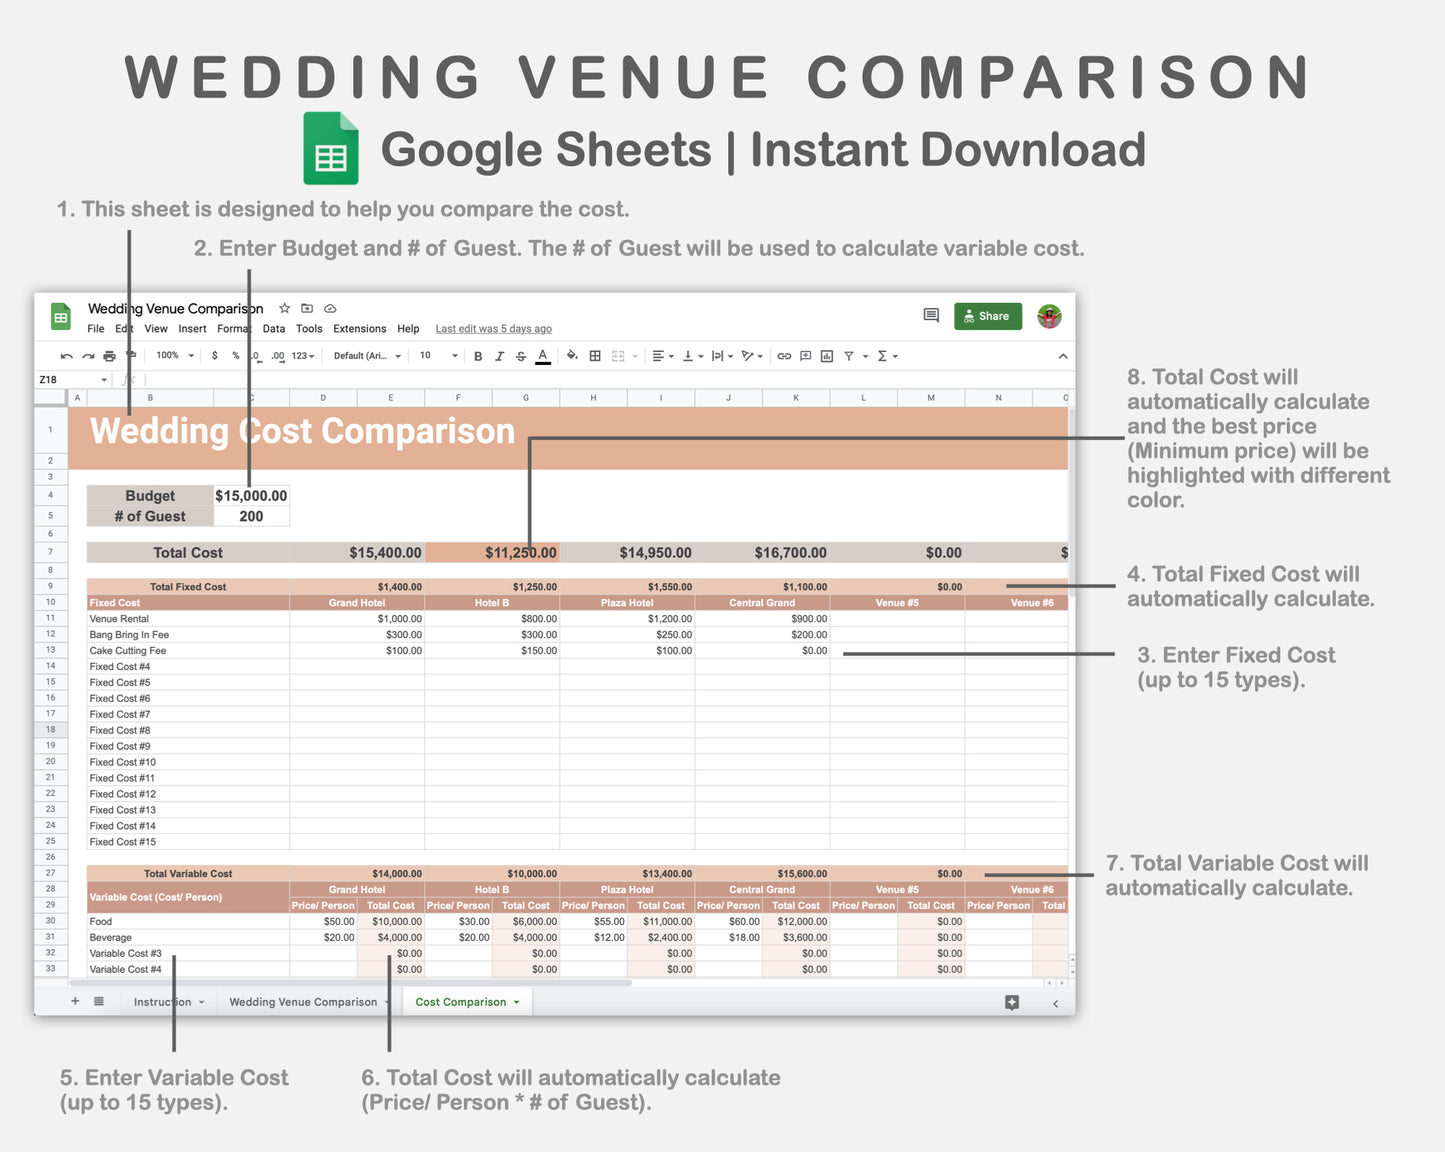The image size is (1445, 1152).
Task: Open the Fill color tool
Action: 570,356
